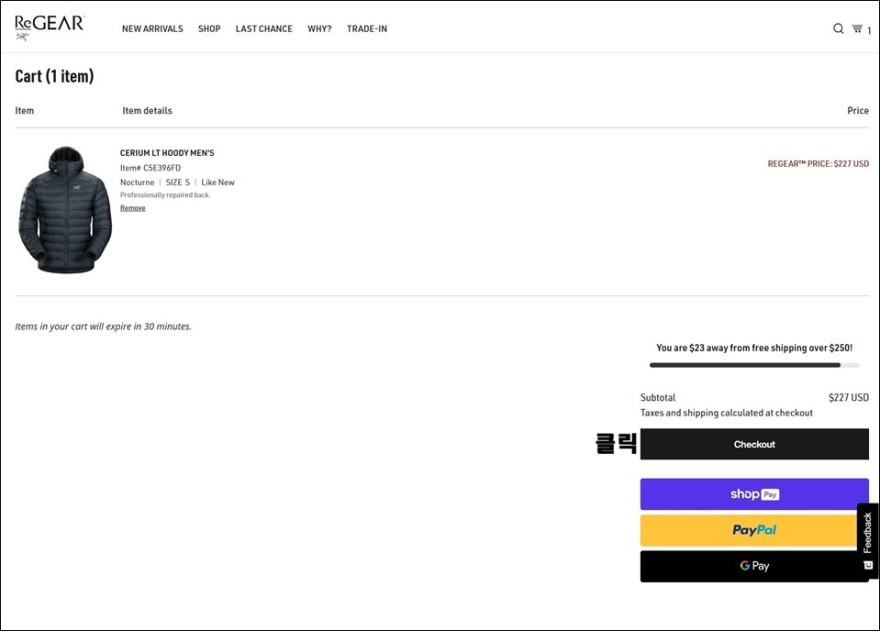The height and width of the screenshot is (631, 880).
Task: Open the Feedback side tab
Action: coord(868,540)
